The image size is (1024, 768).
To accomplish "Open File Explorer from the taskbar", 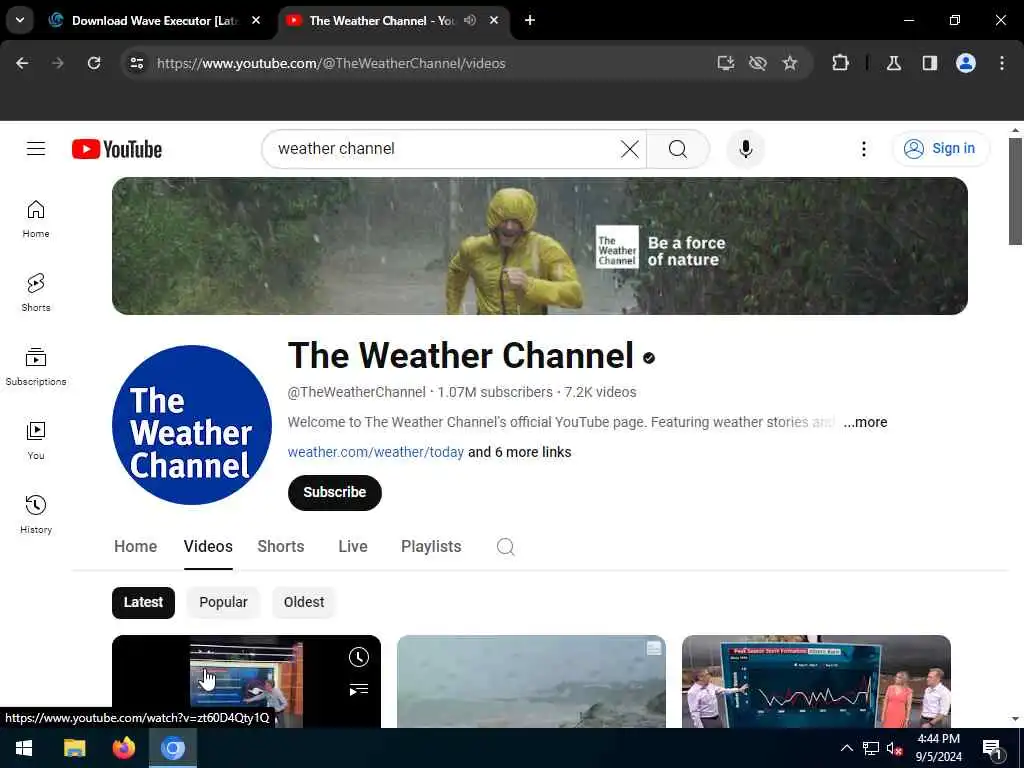I will pyautogui.click(x=74, y=748).
